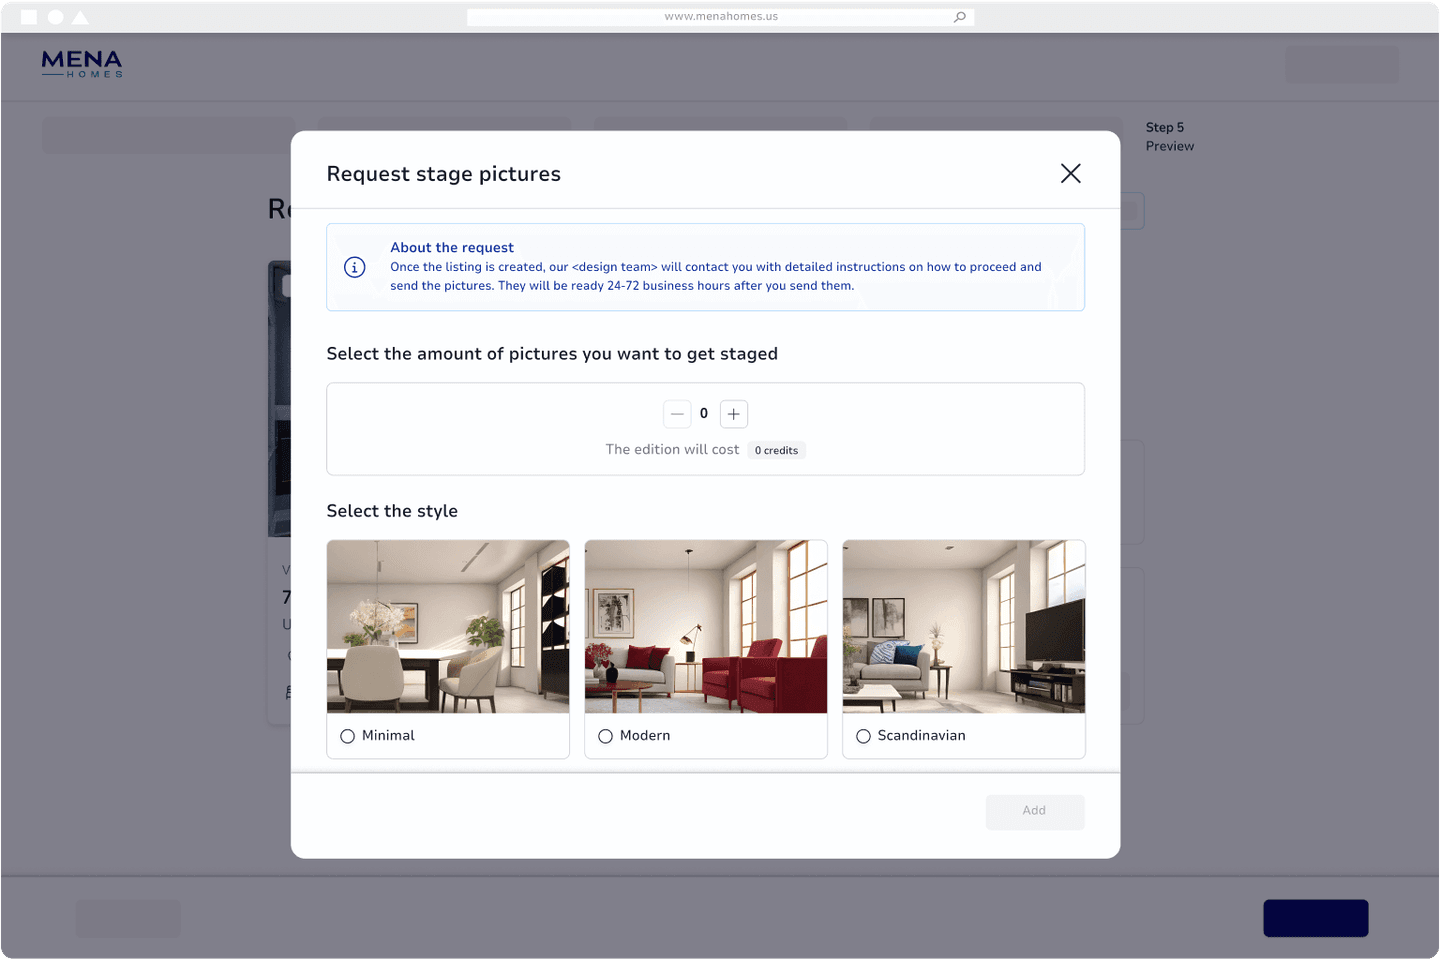Open the Step 5 Preview tab
1440x960 pixels.
pyautogui.click(x=1170, y=137)
